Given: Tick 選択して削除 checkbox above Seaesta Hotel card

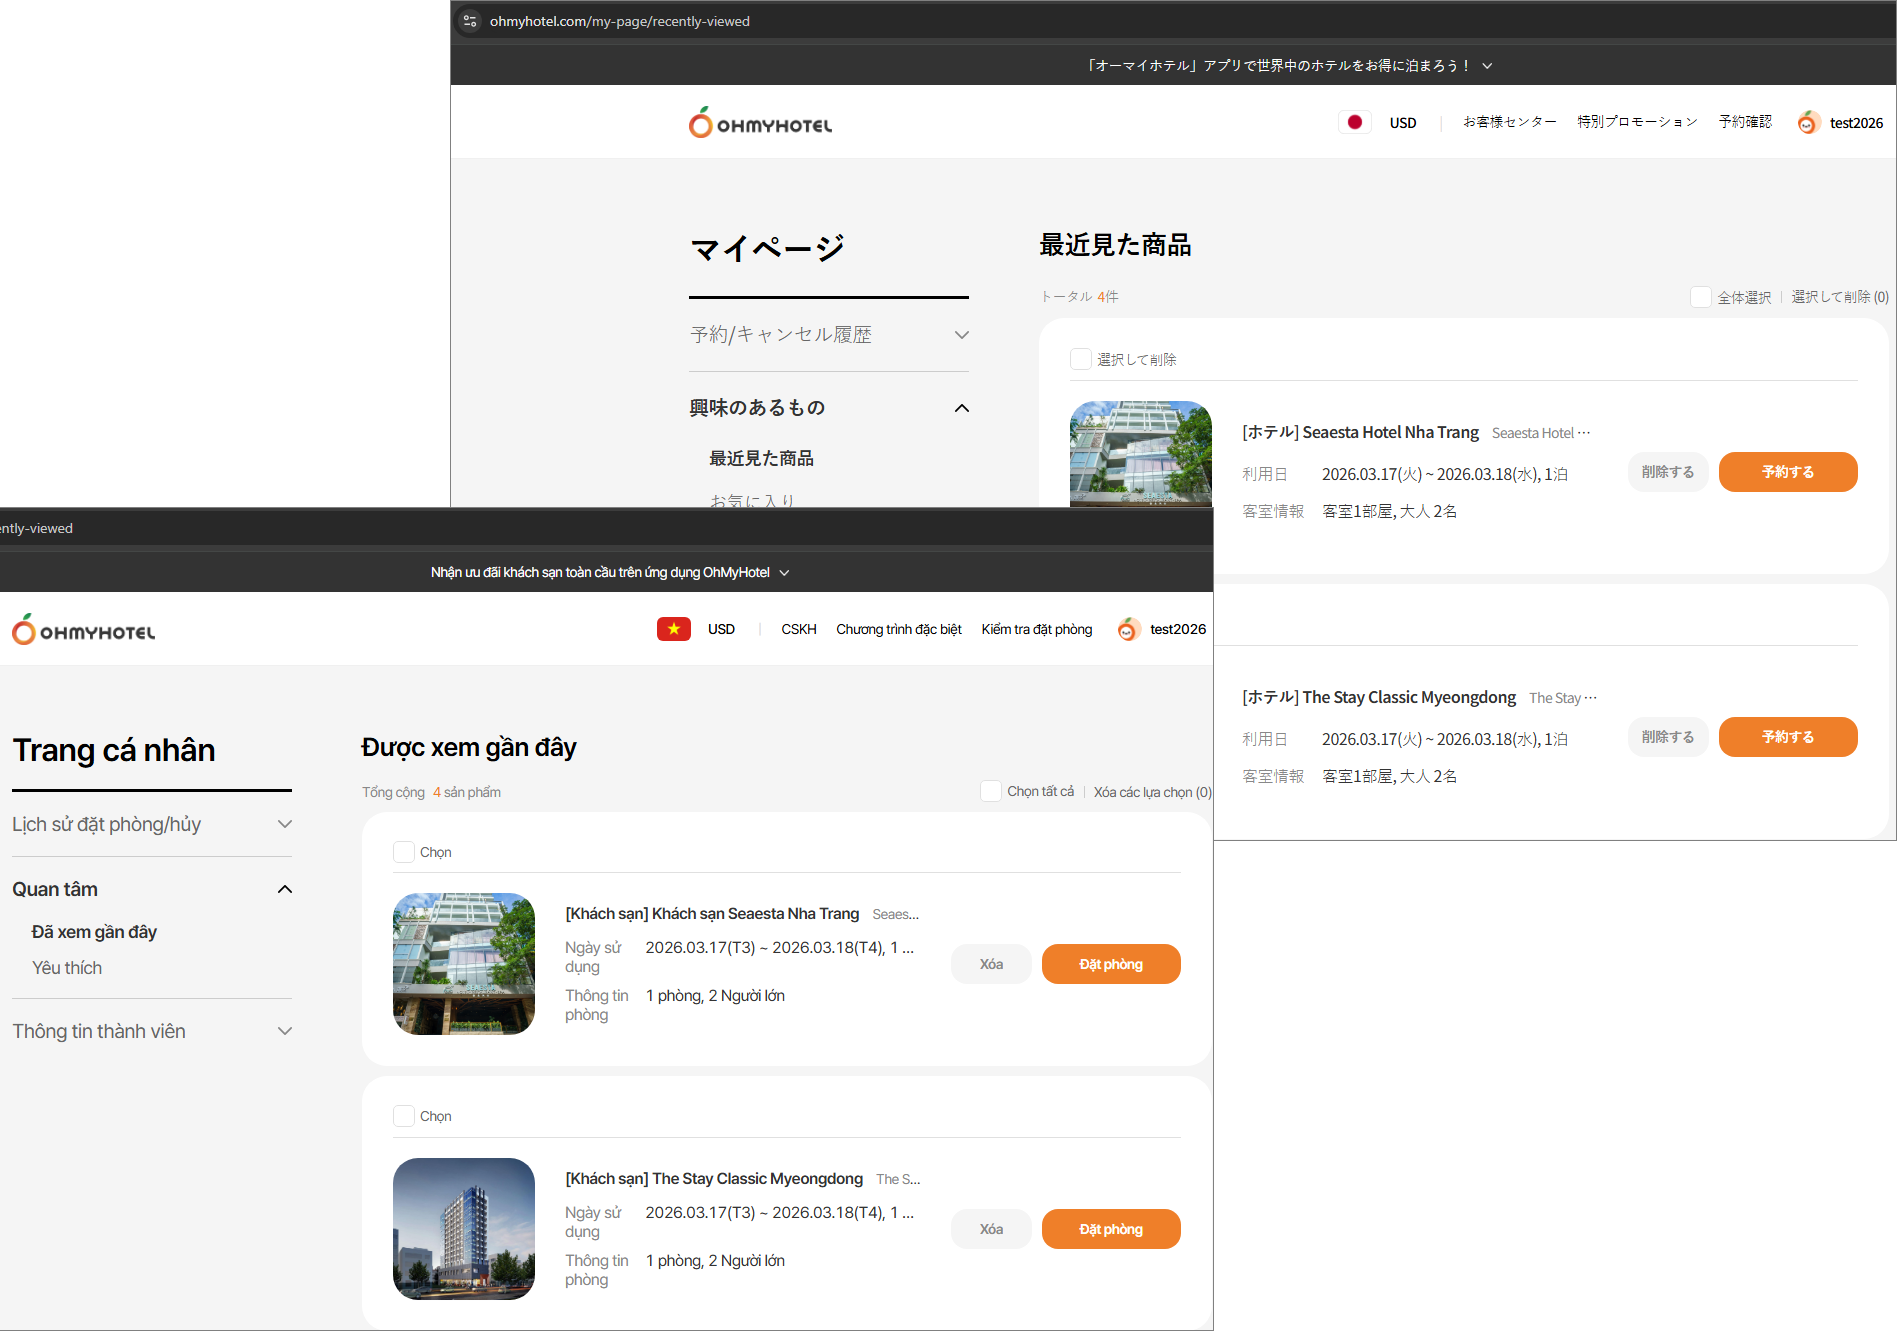Looking at the screenshot, I should [1080, 359].
